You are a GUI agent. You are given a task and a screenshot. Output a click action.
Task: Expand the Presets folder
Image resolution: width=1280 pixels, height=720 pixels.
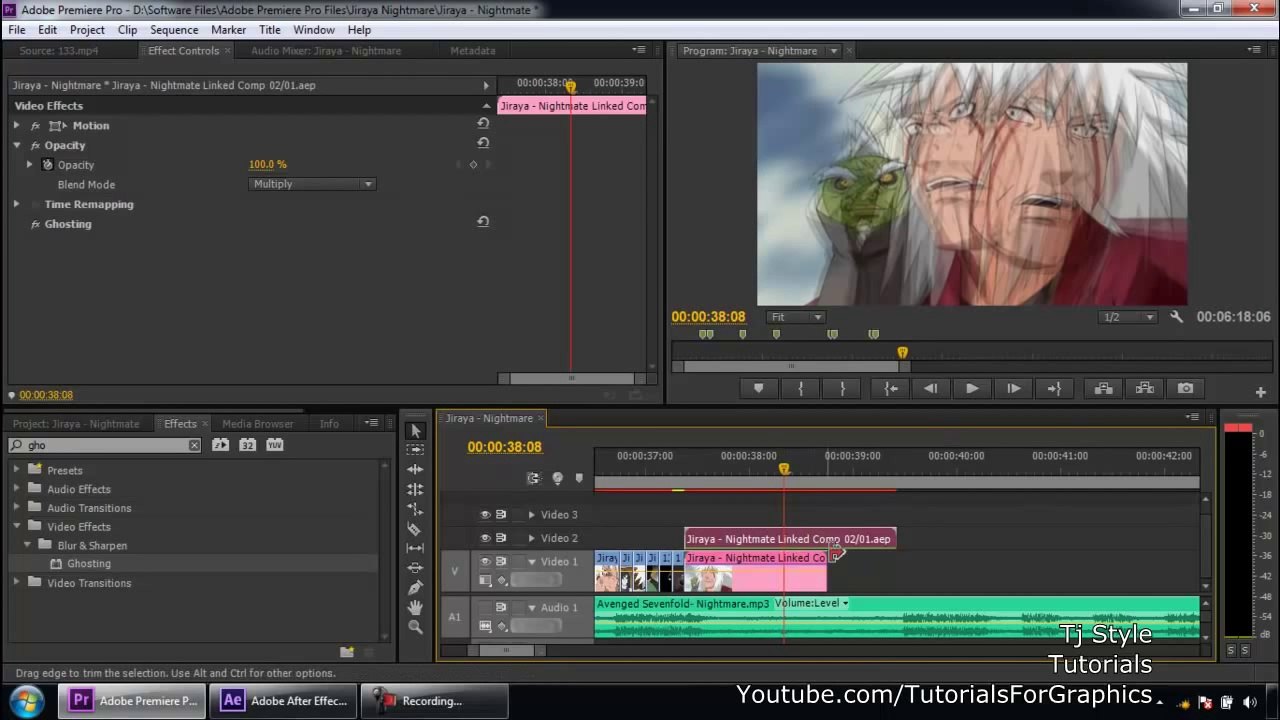16,470
